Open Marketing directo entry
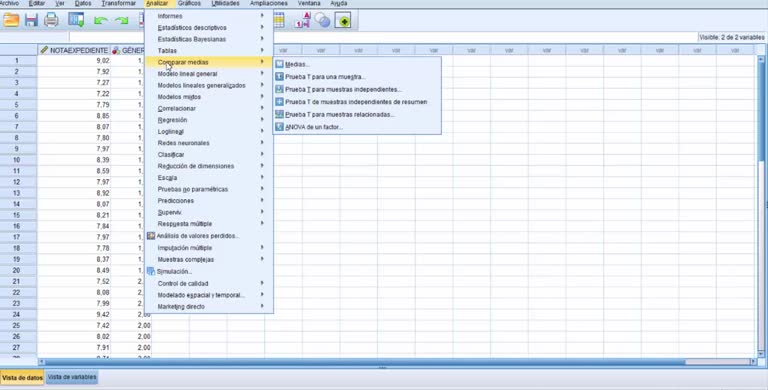Viewport: 768px width, 390px height. coord(209,307)
